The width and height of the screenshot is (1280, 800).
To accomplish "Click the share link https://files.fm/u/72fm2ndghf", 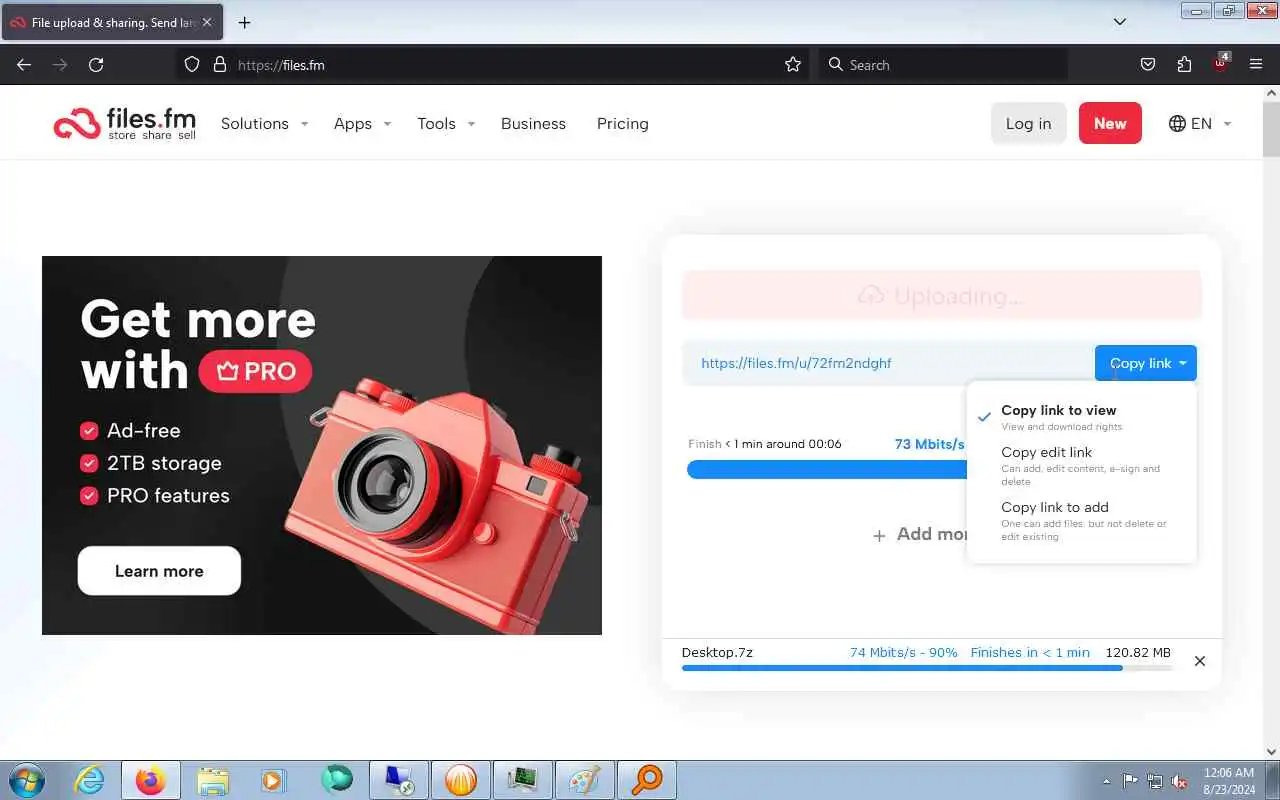I will pyautogui.click(x=796, y=363).
